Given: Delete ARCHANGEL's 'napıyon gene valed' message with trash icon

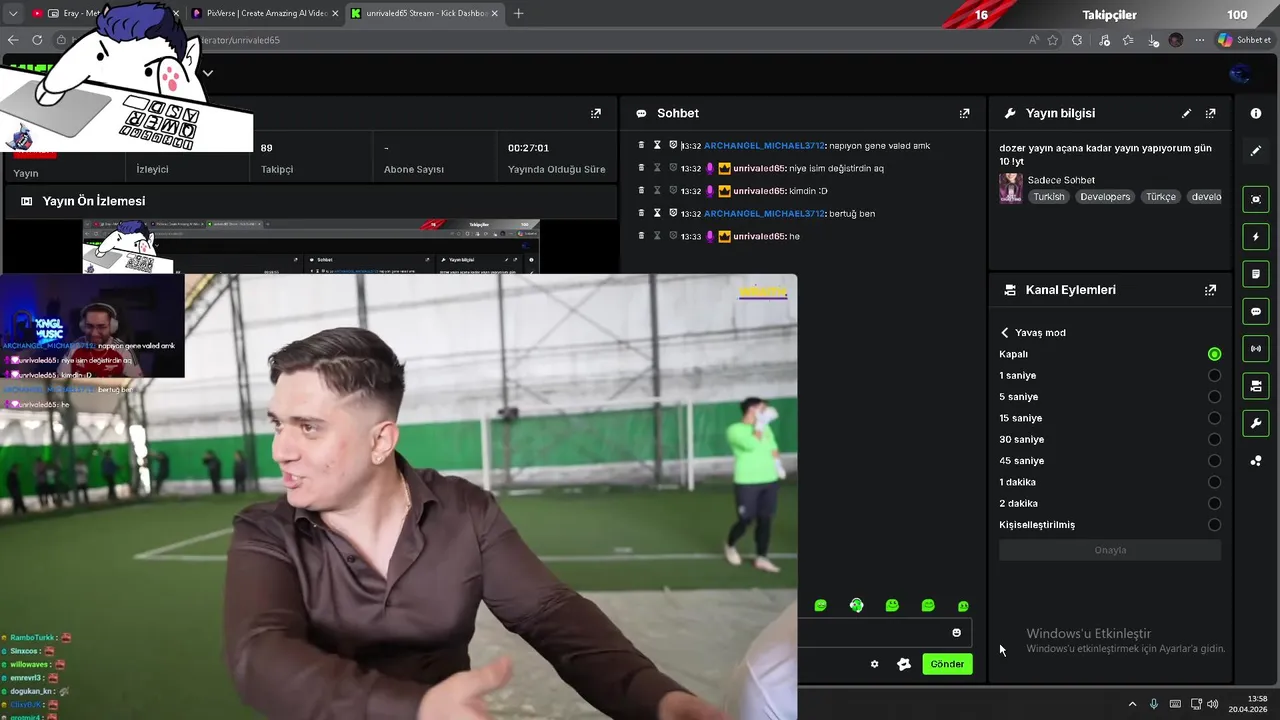Looking at the screenshot, I should click(641, 145).
